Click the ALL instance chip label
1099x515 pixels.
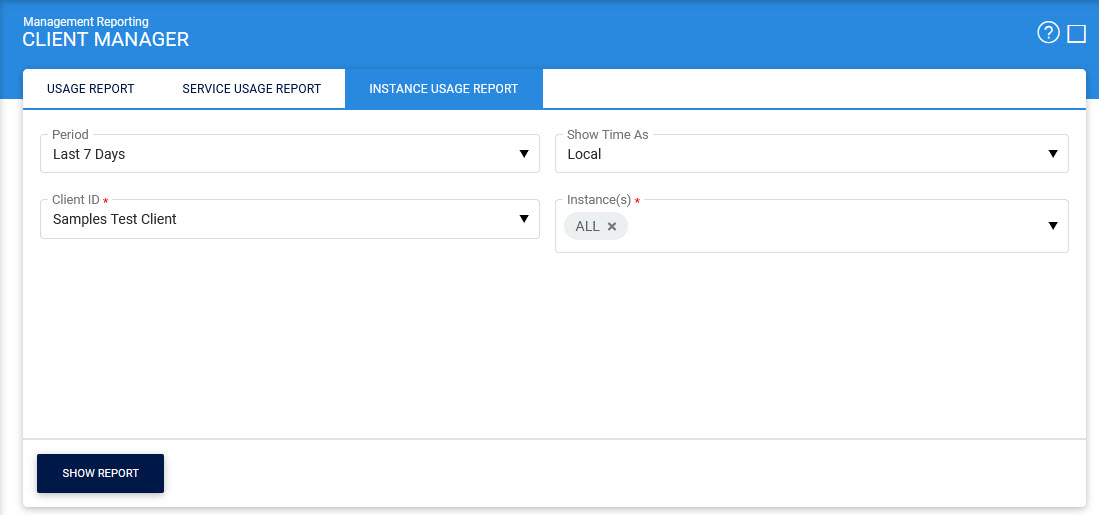coord(587,227)
